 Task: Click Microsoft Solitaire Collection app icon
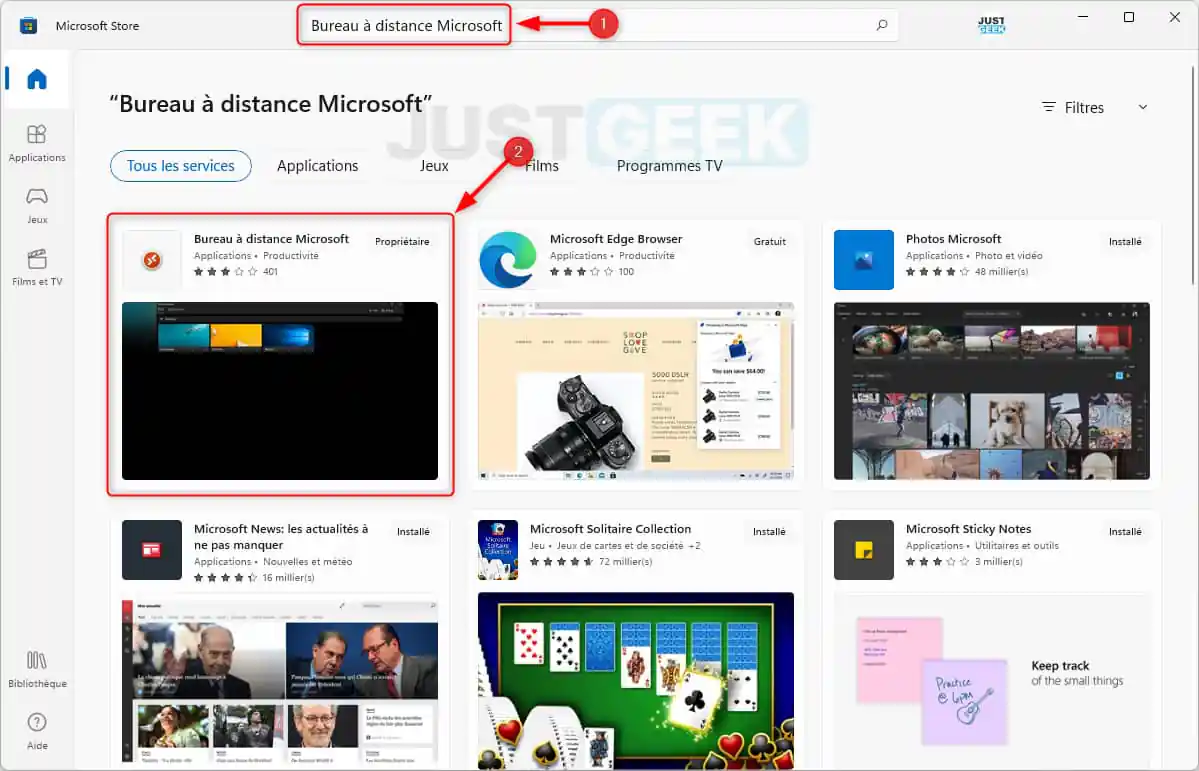[498, 550]
